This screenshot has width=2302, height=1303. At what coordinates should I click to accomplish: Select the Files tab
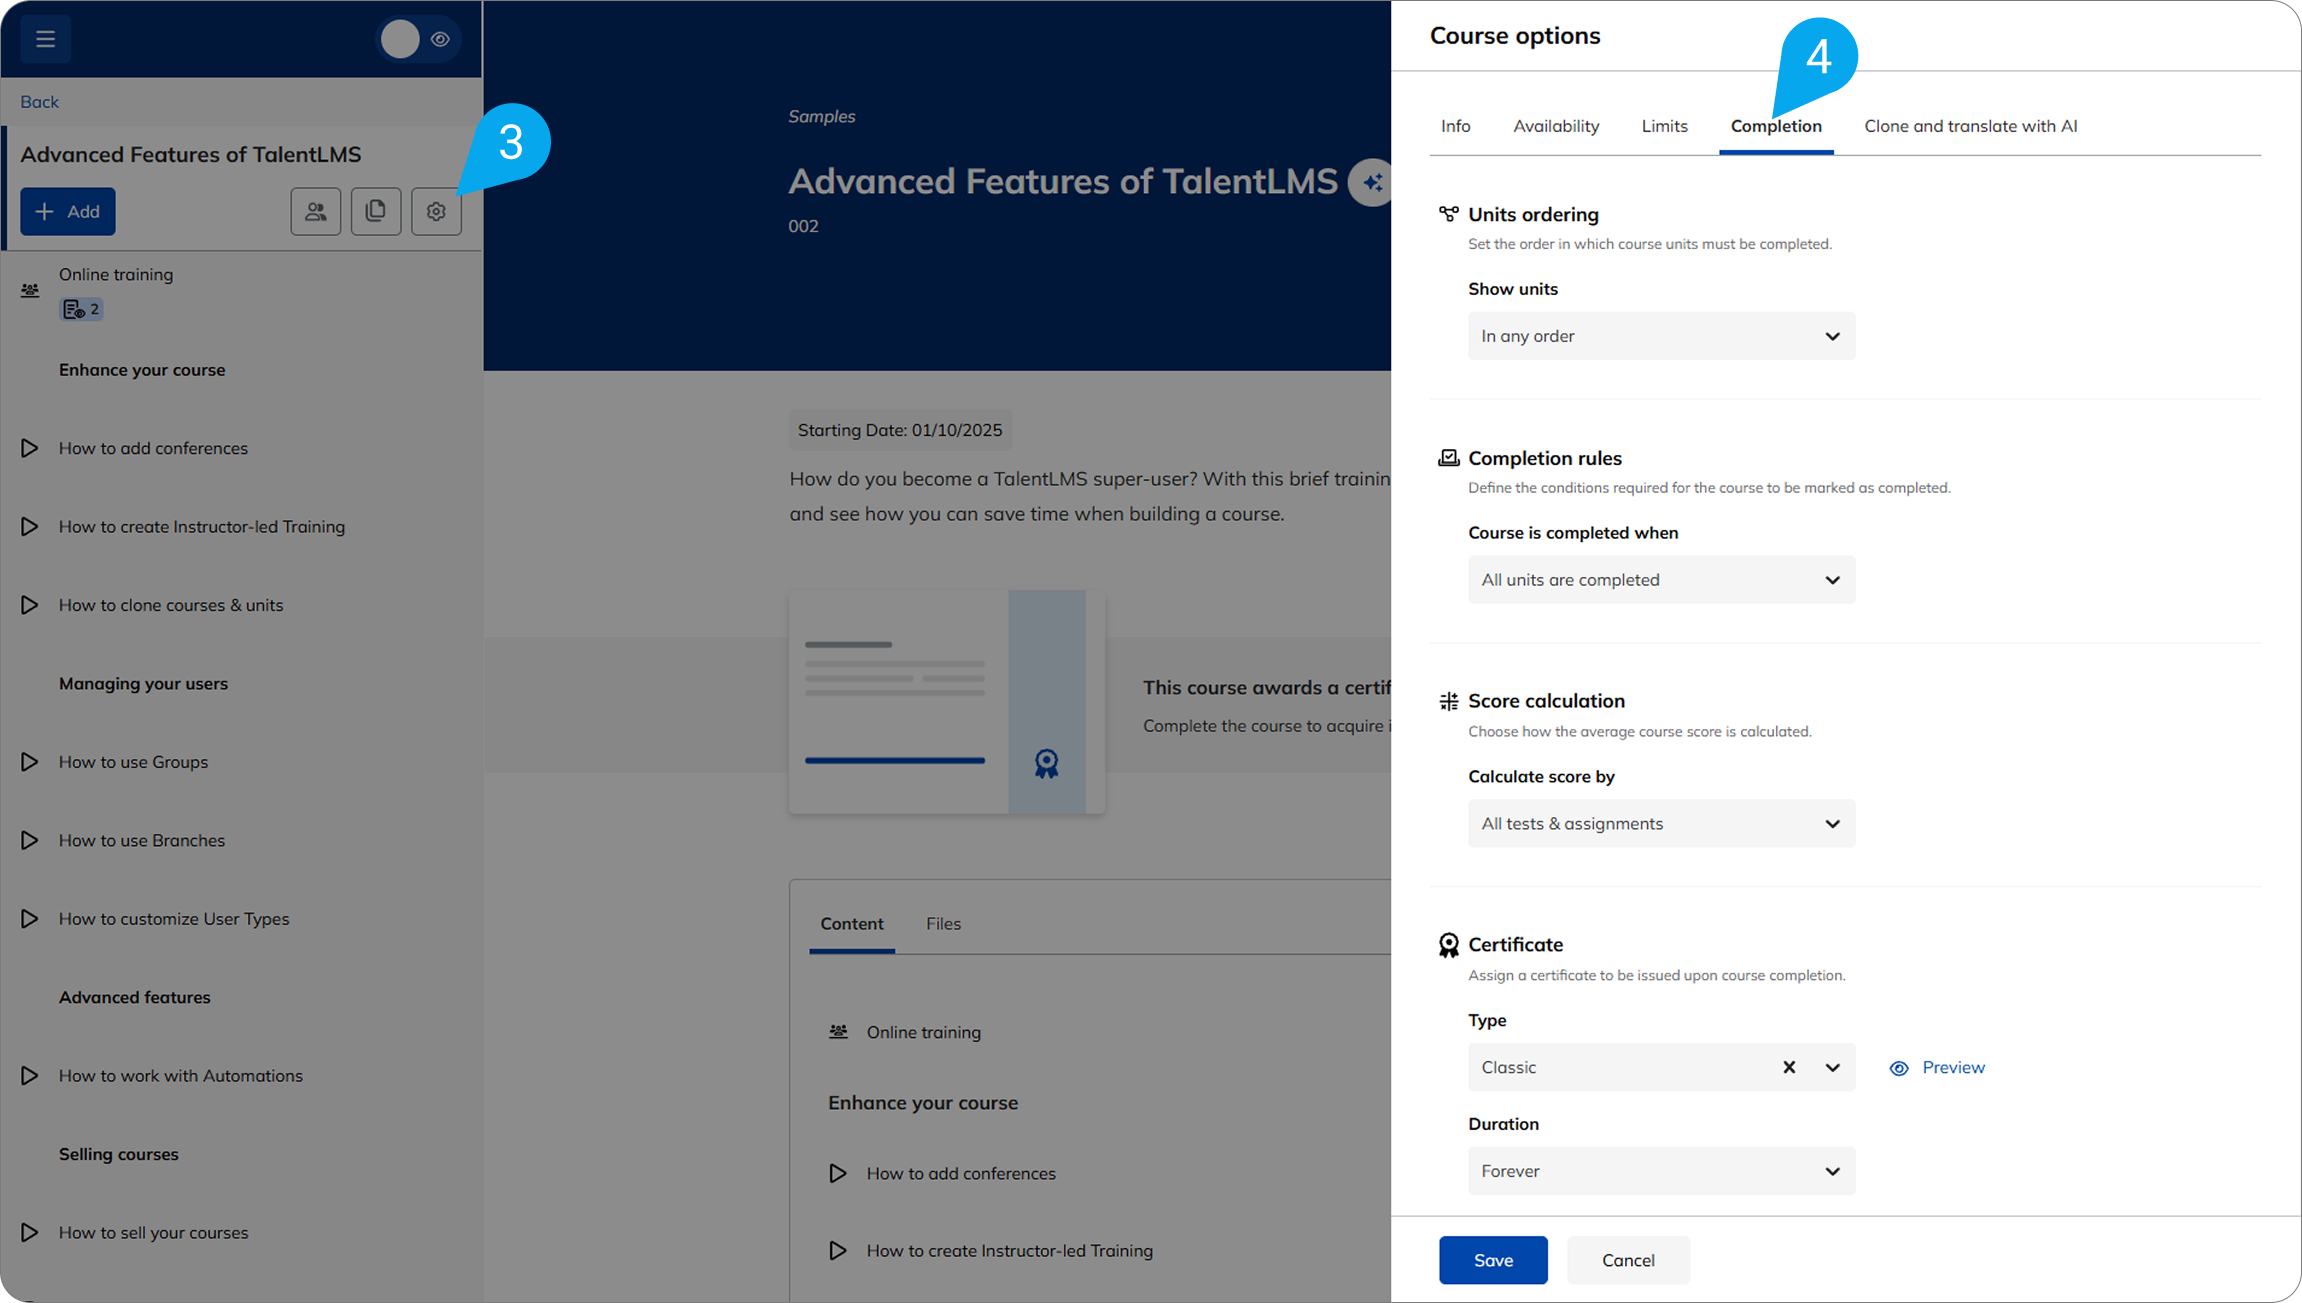coord(943,924)
